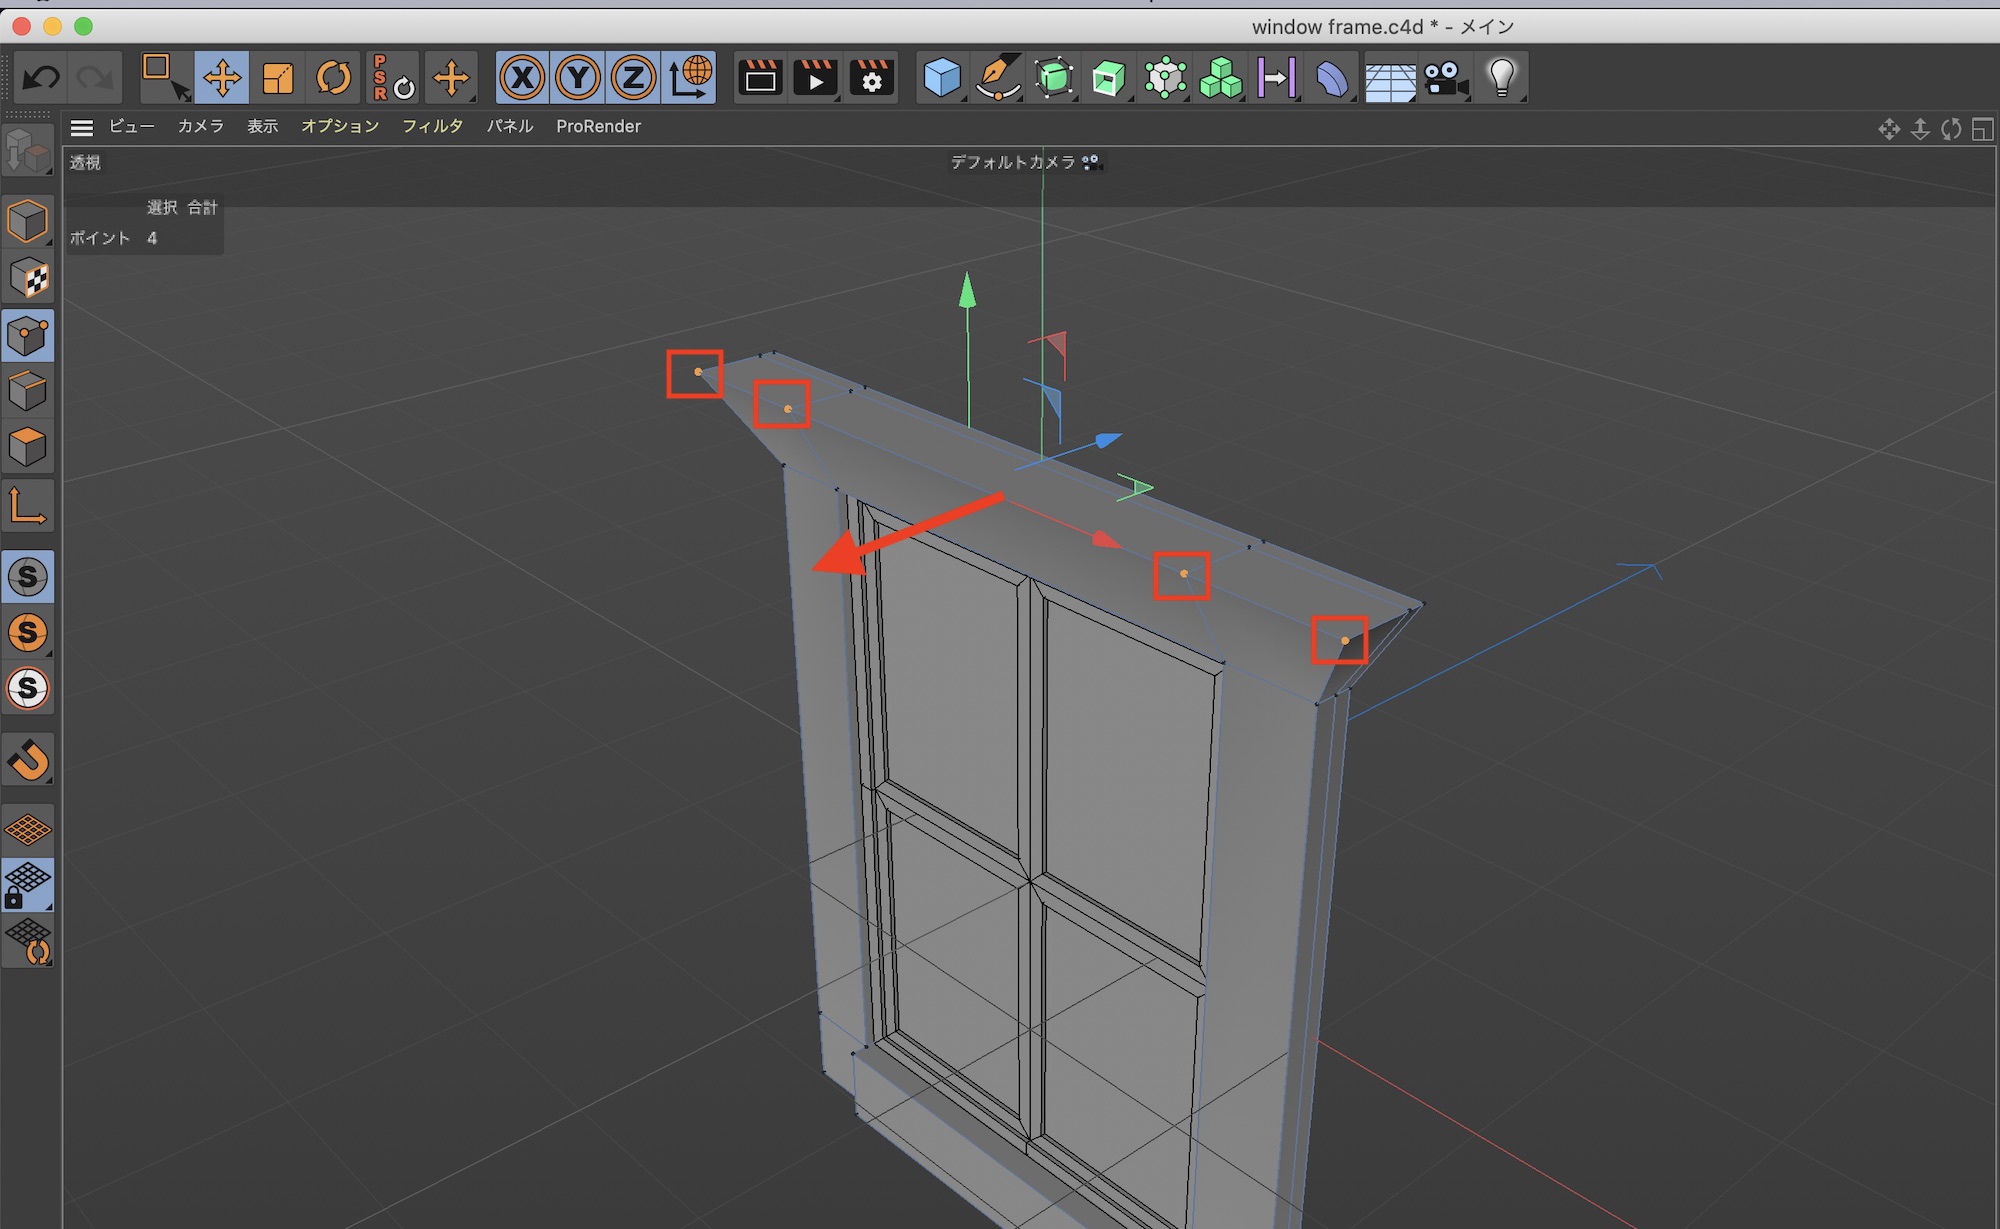
Task: Toggle Y axis lock
Action: coord(578,77)
